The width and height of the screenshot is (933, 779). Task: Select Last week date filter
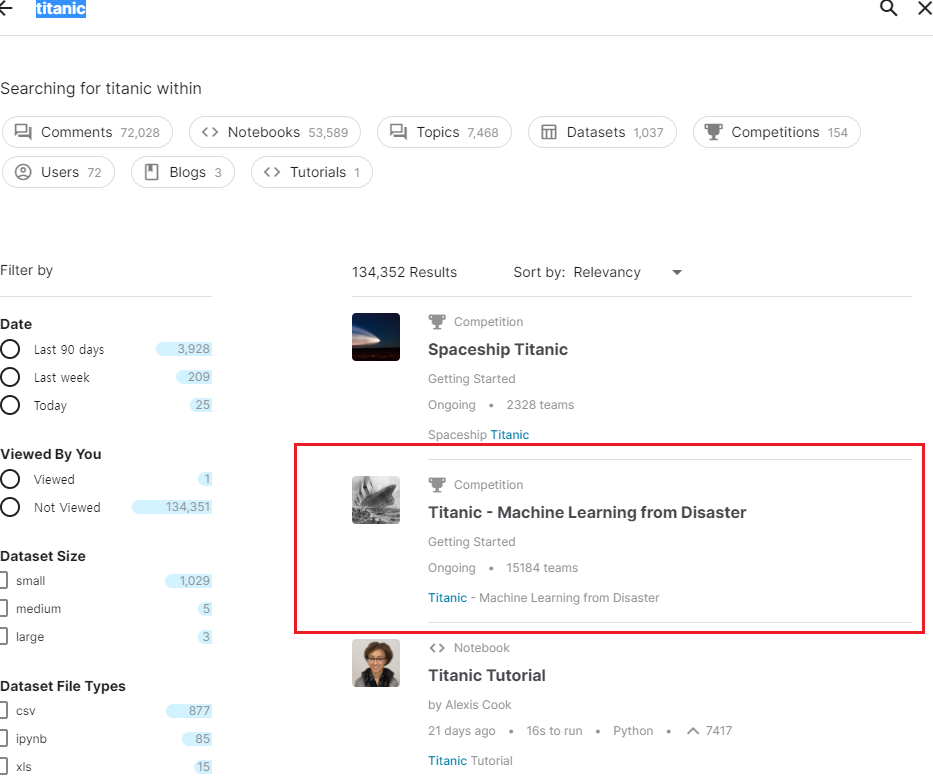(10, 377)
